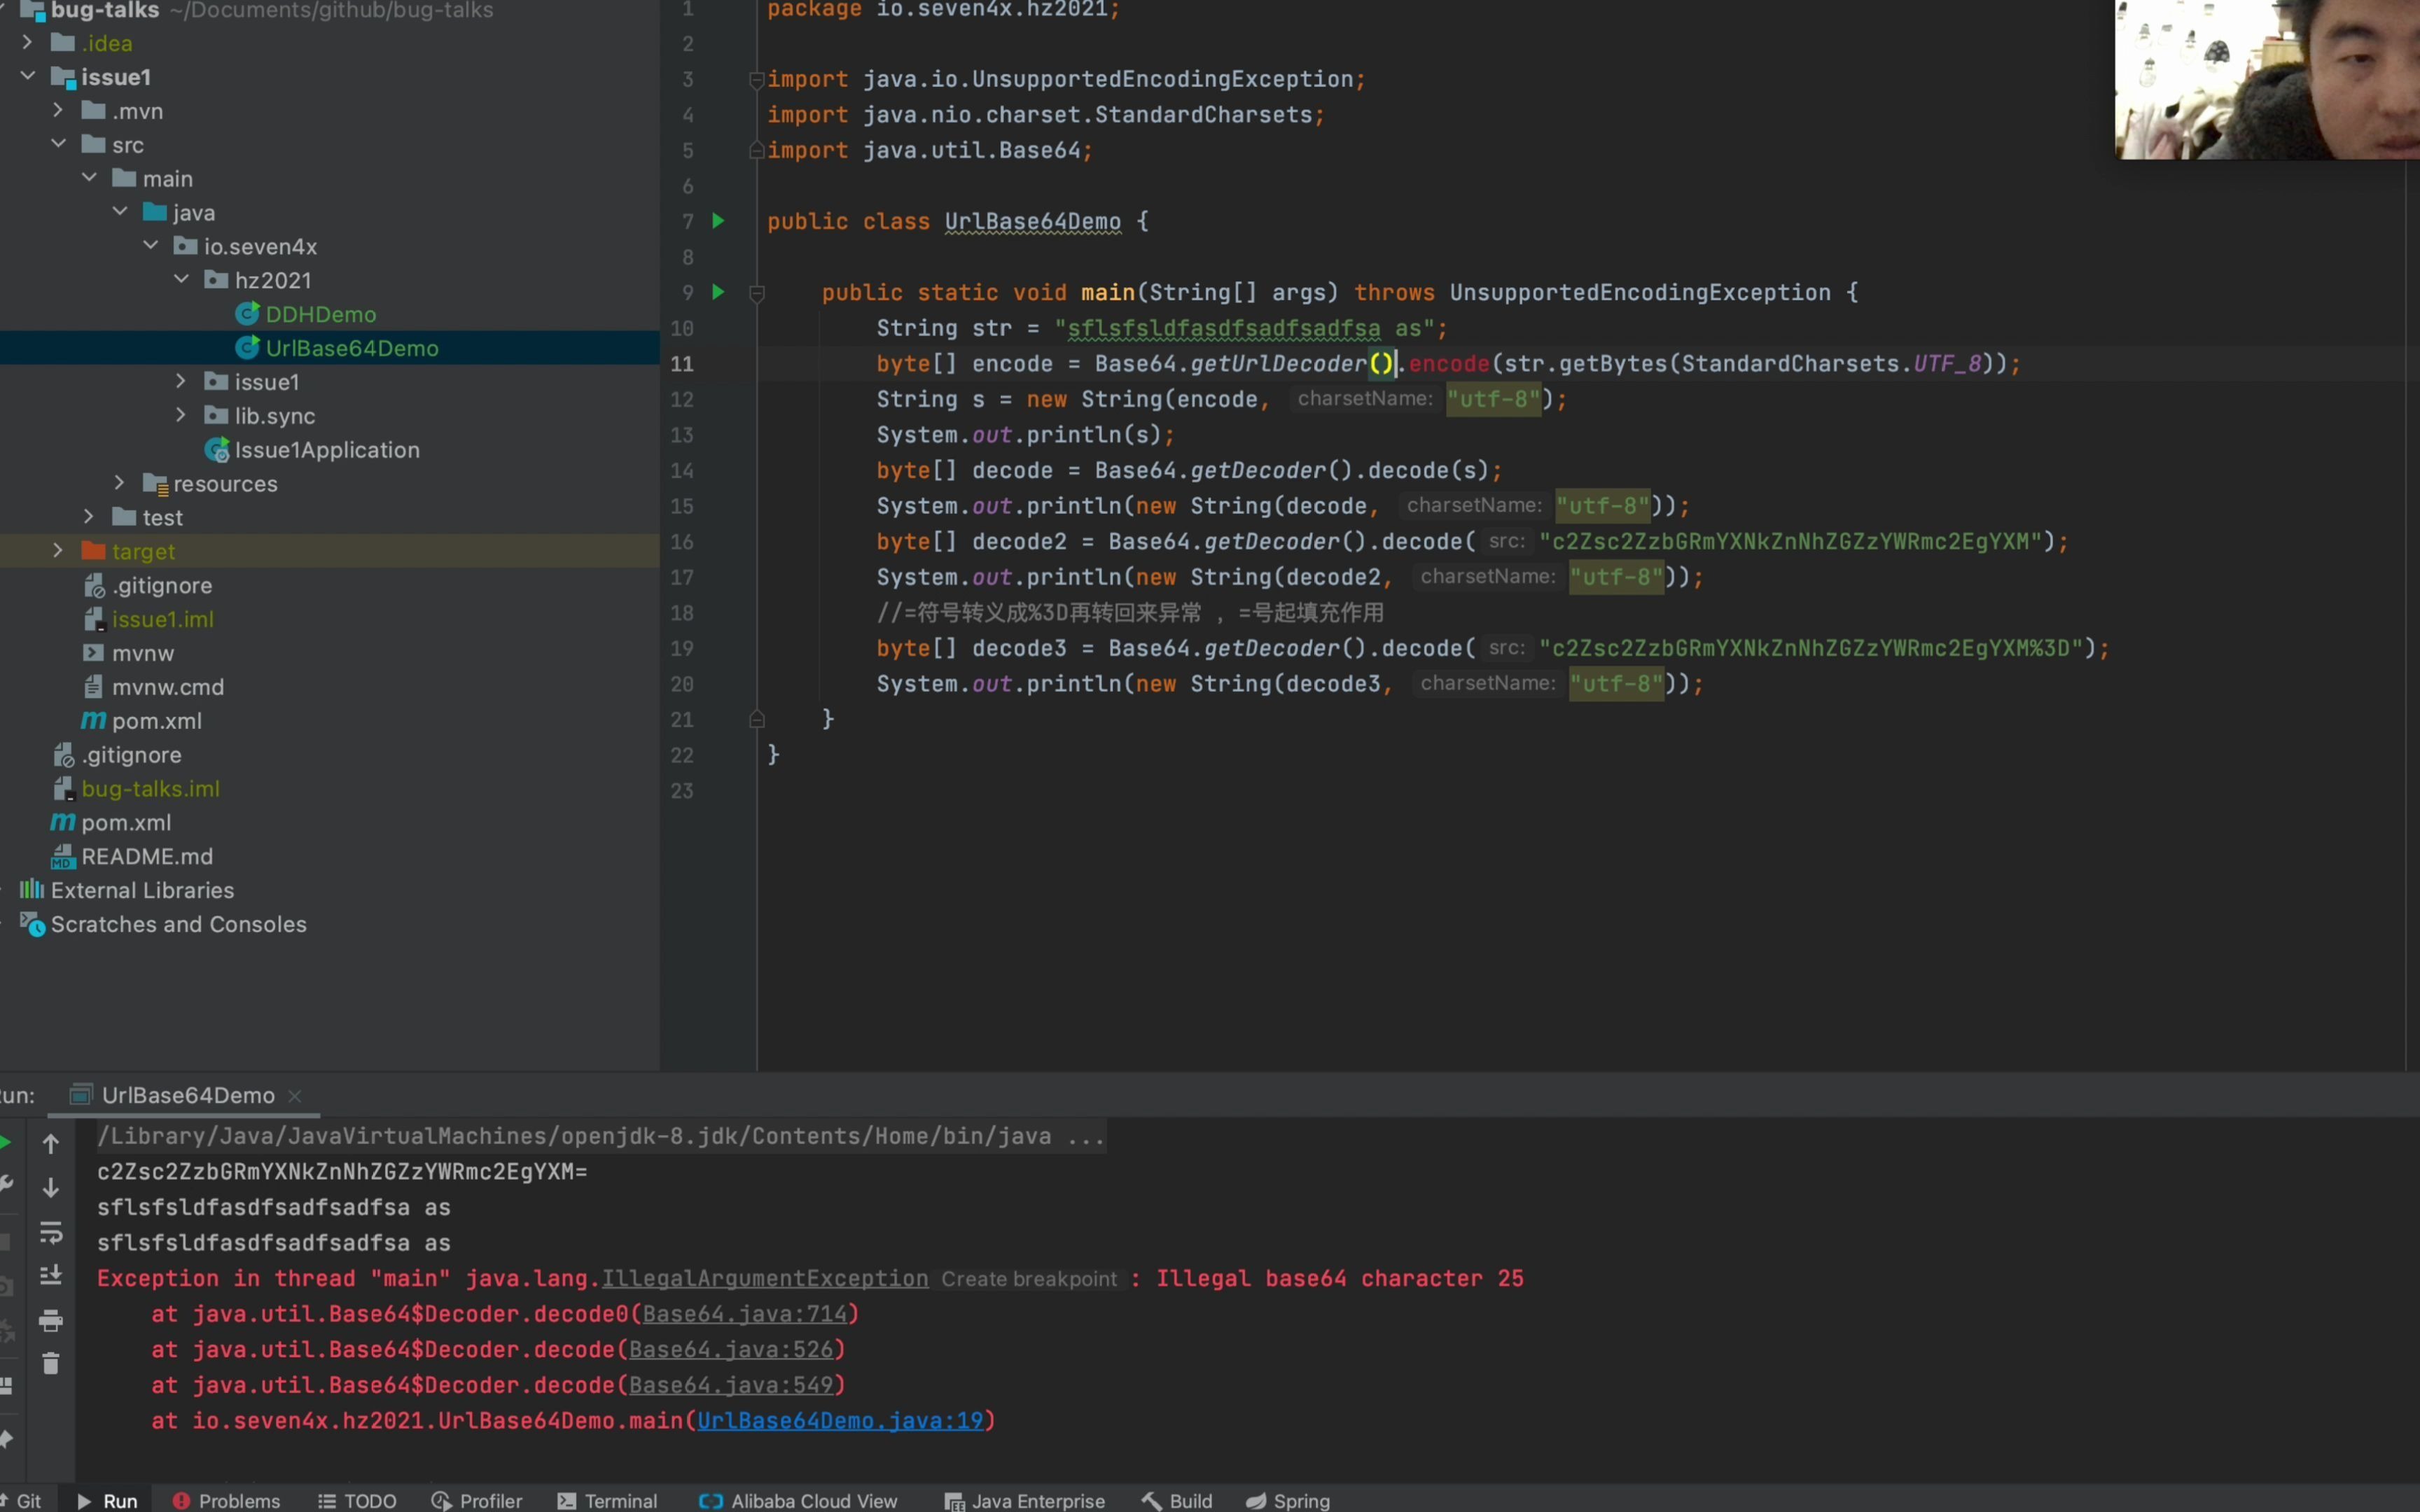Toggle scroll to end in console

[51, 1275]
